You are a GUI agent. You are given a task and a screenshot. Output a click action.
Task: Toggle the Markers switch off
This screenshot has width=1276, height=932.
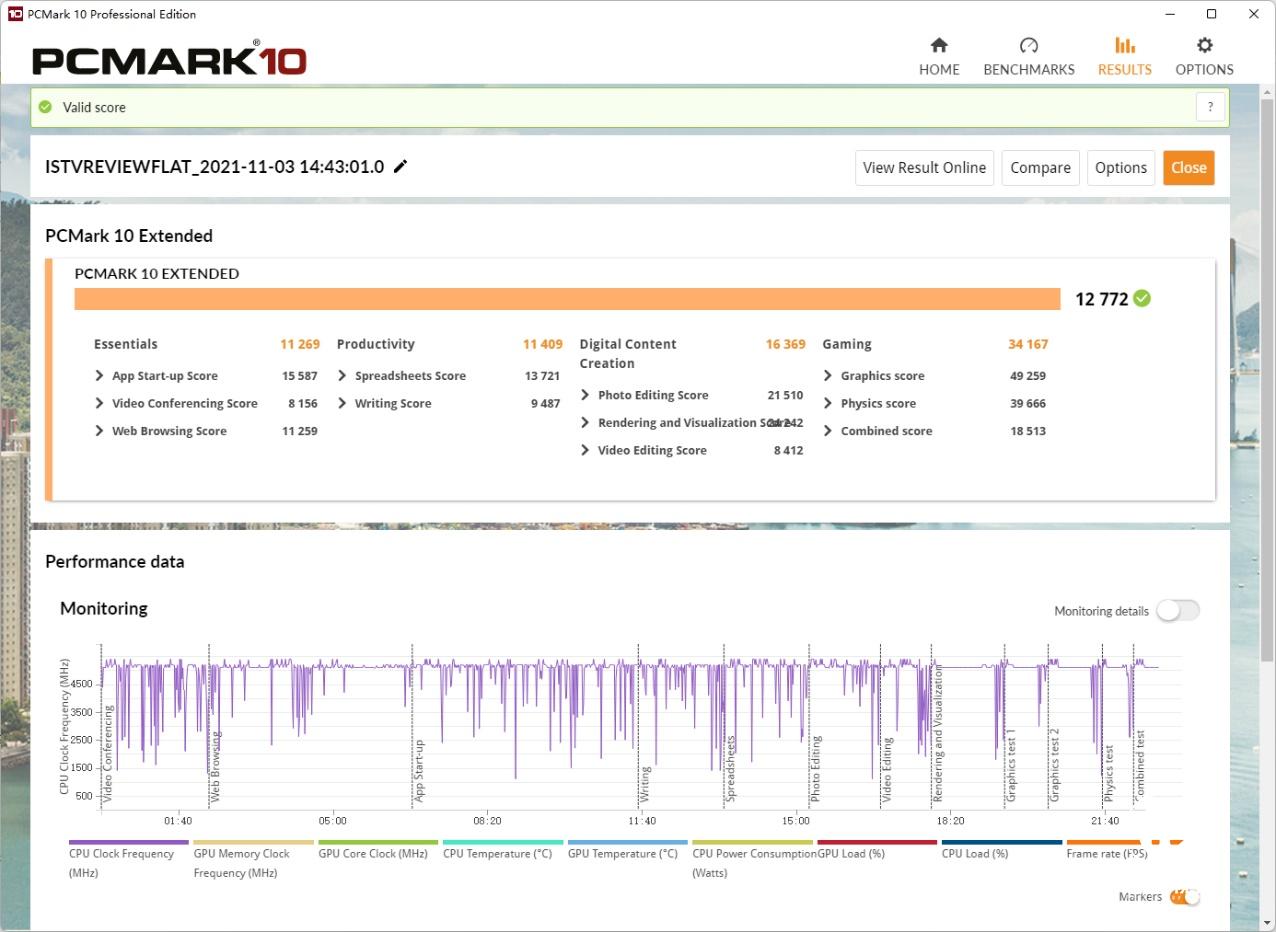[x=1184, y=897]
